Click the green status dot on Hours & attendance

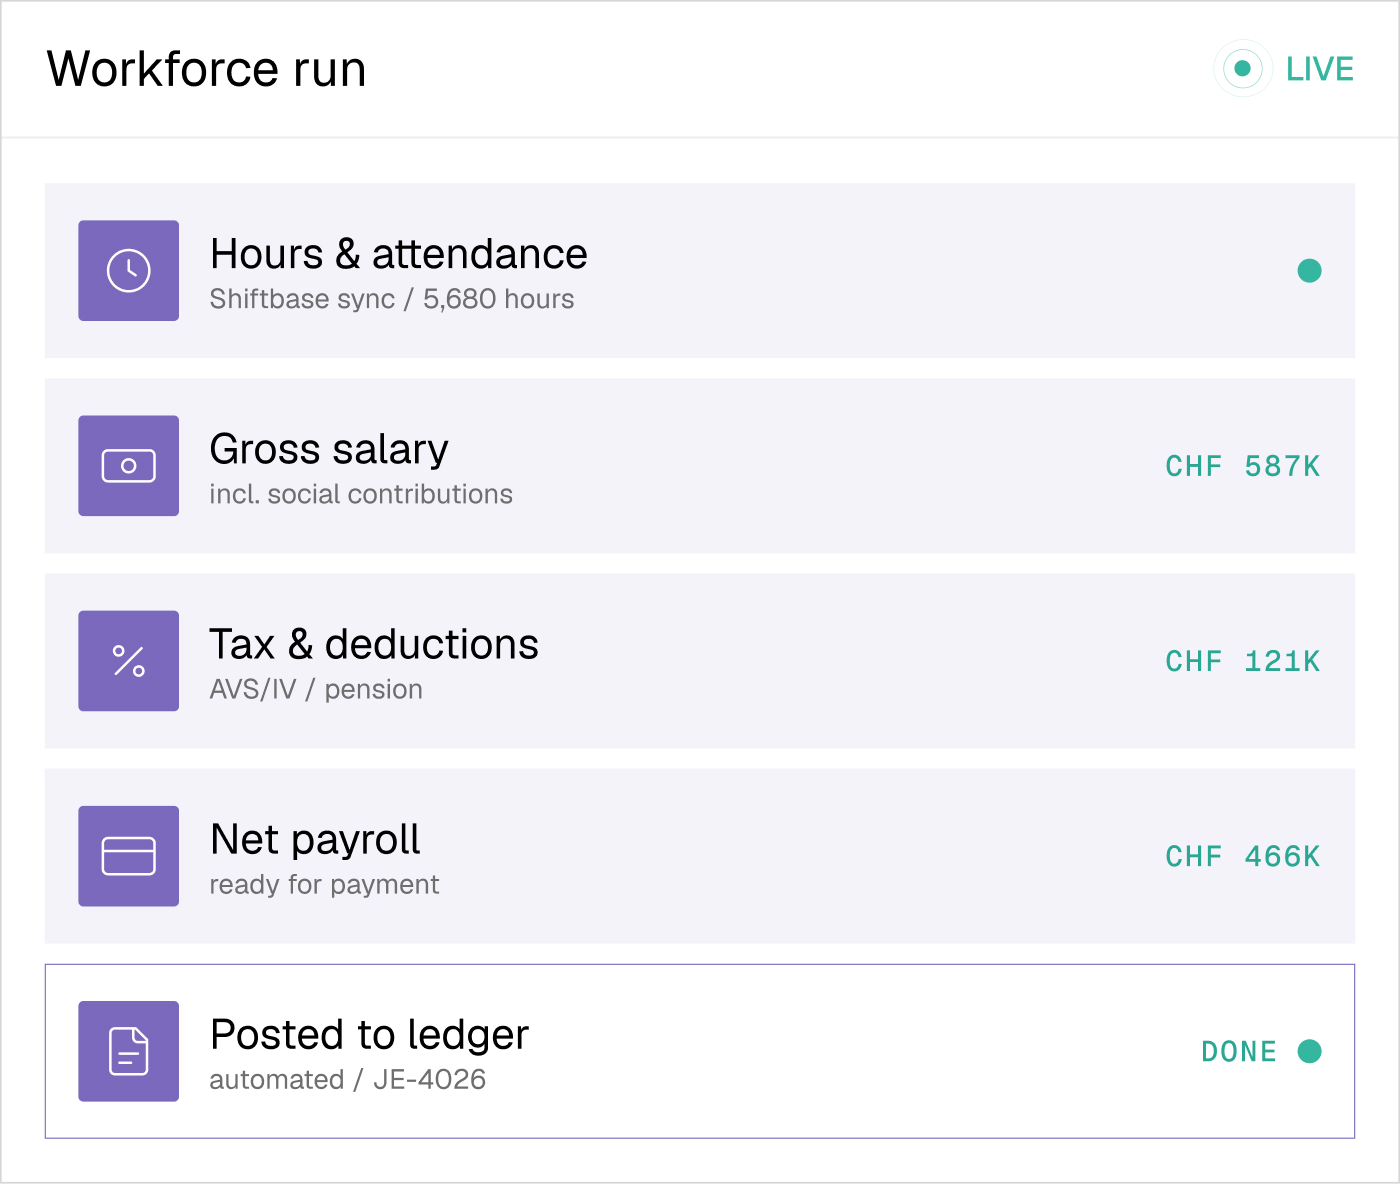[x=1309, y=271]
